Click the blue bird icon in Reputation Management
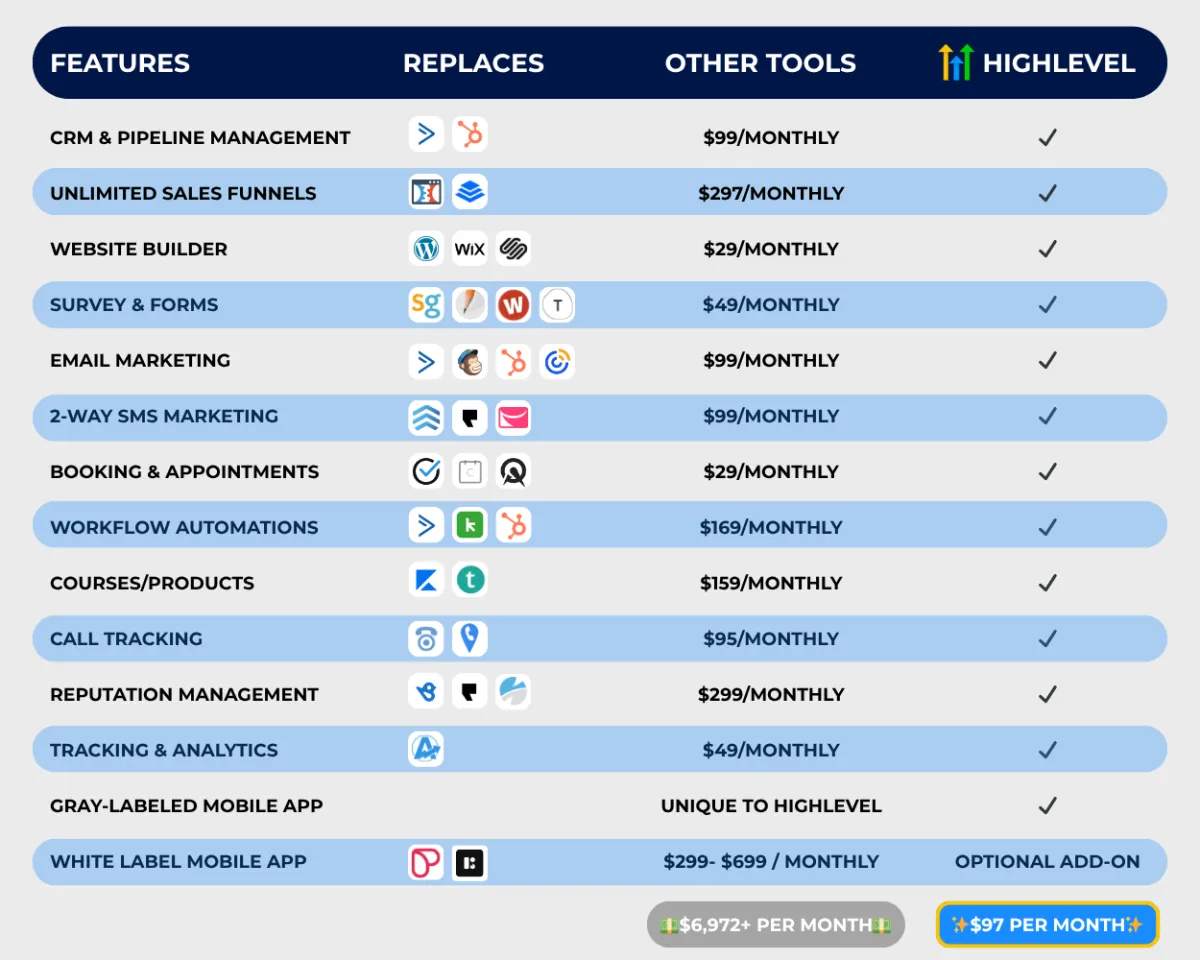 [x=427, y=692]
